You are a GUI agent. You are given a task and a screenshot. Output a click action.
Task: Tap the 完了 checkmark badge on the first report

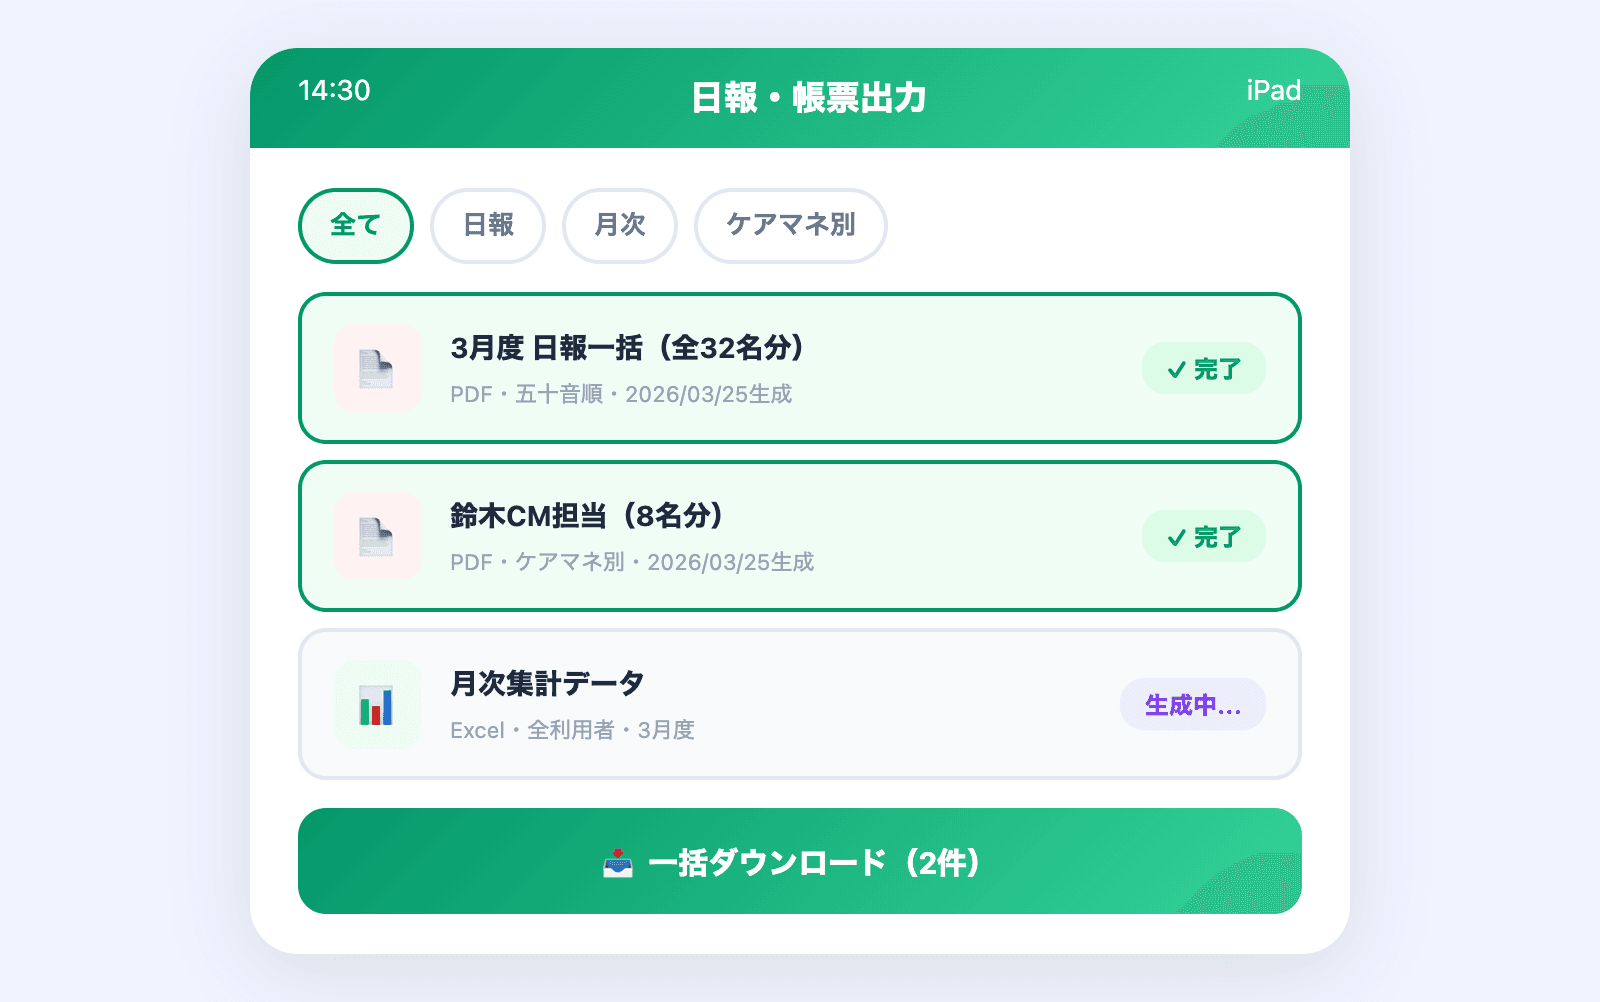tap(1204, 368)
